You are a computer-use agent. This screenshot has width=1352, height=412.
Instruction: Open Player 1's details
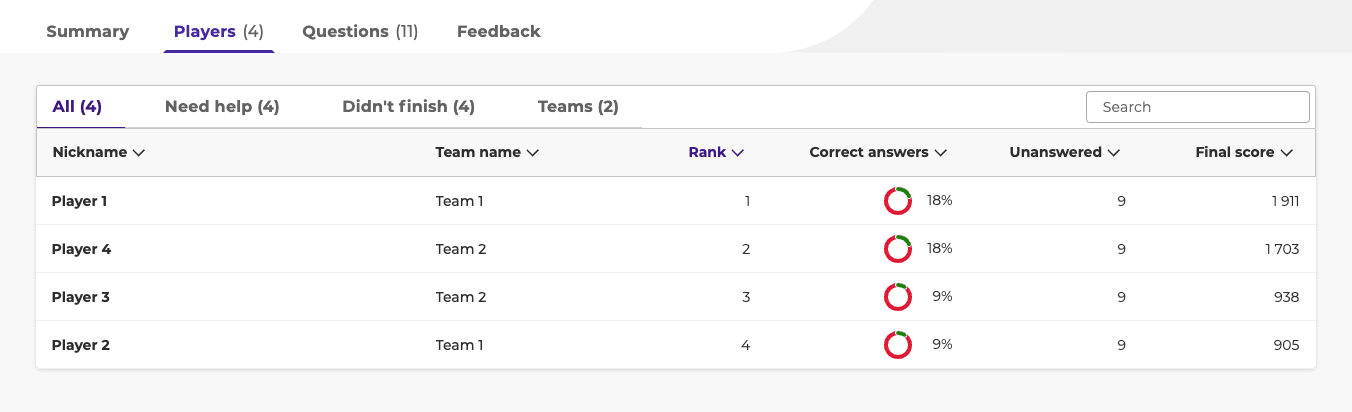coord(80,201)
